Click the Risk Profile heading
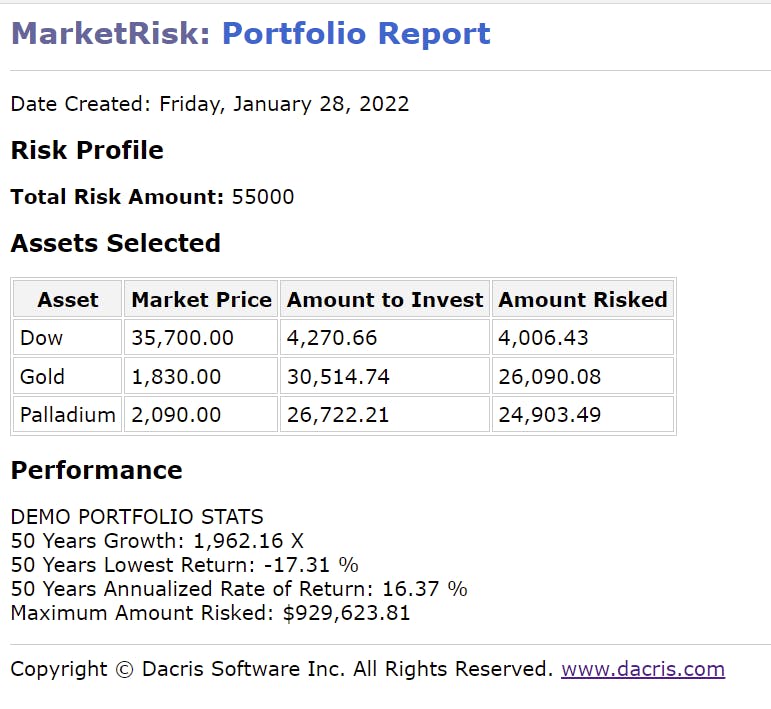The image size is (771, 709). [x=87, y=150]
